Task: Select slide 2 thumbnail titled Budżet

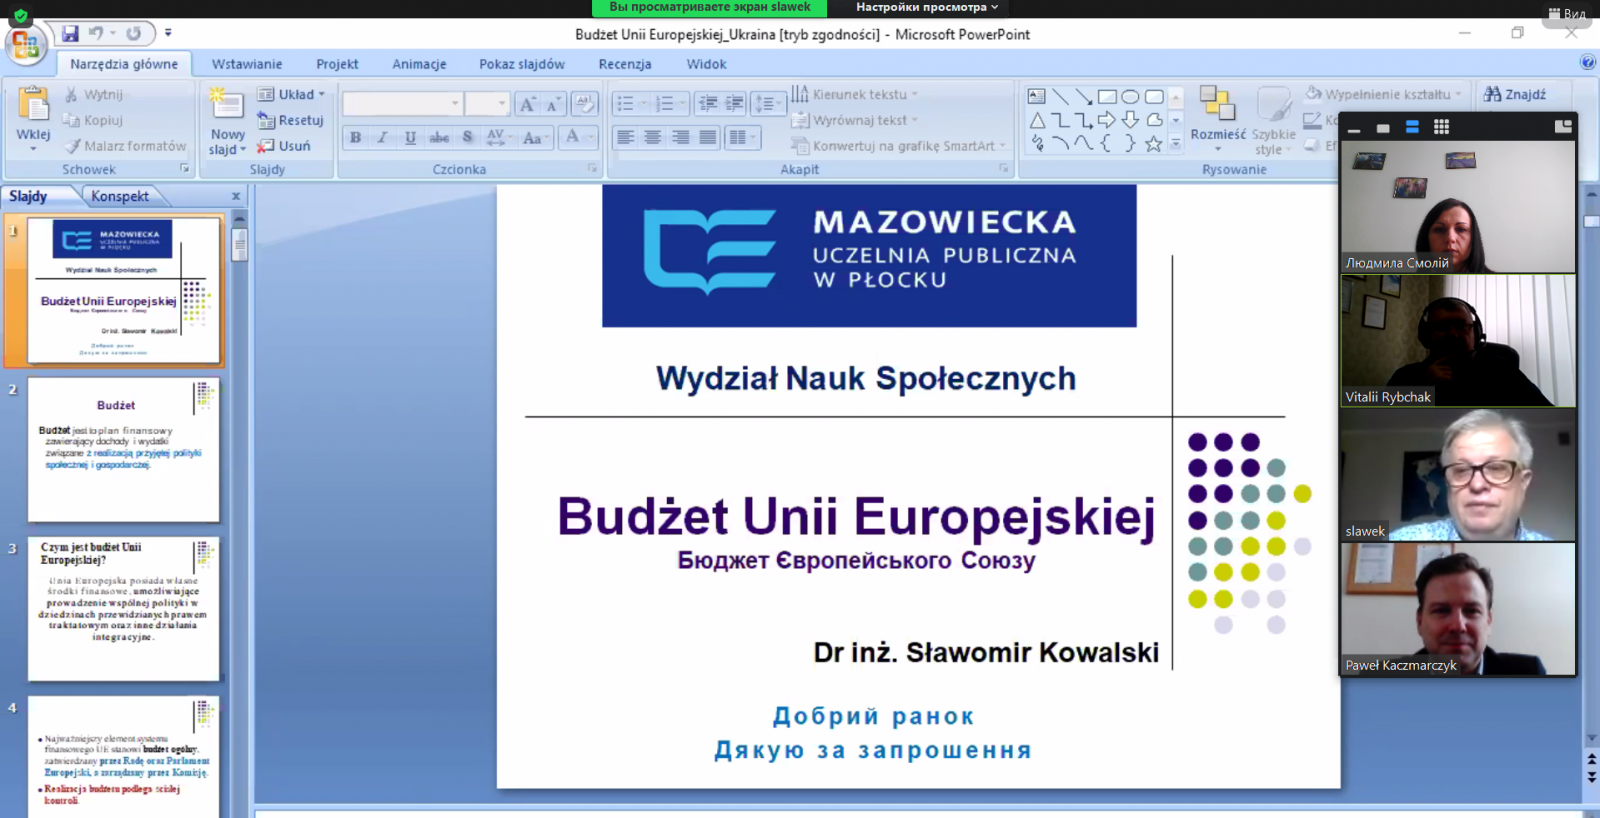Action: click(124, 450)
